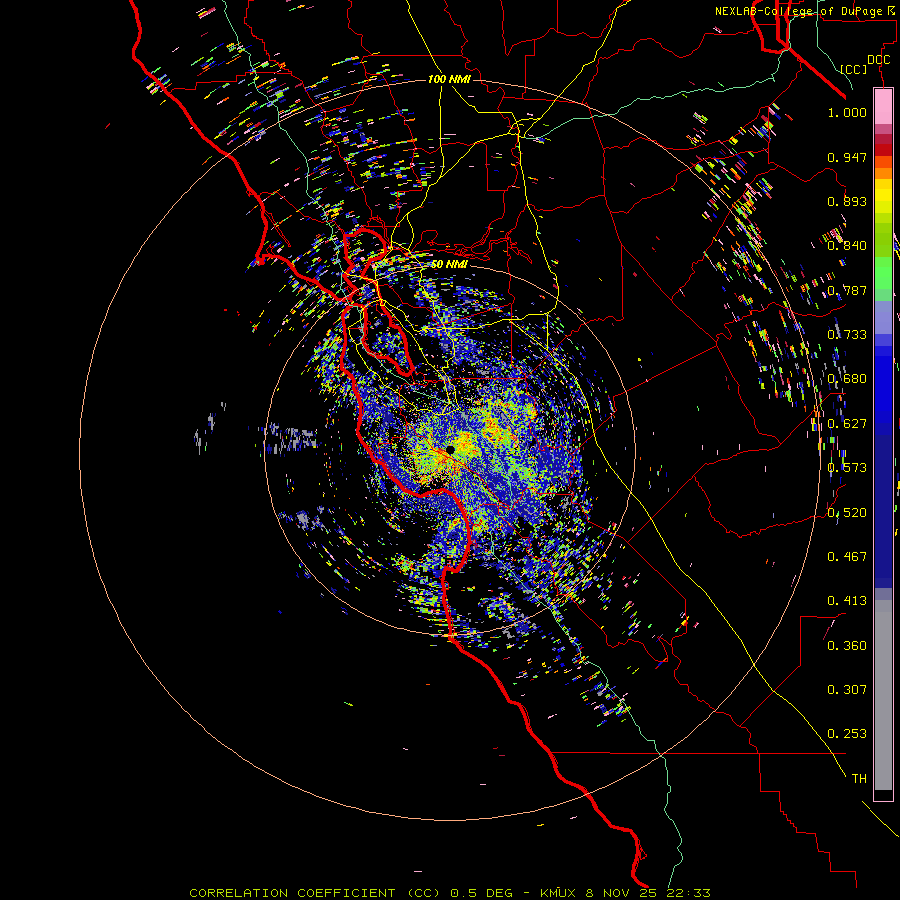
Task: Select the 1.000 scale value
Action: coord(847,112)
